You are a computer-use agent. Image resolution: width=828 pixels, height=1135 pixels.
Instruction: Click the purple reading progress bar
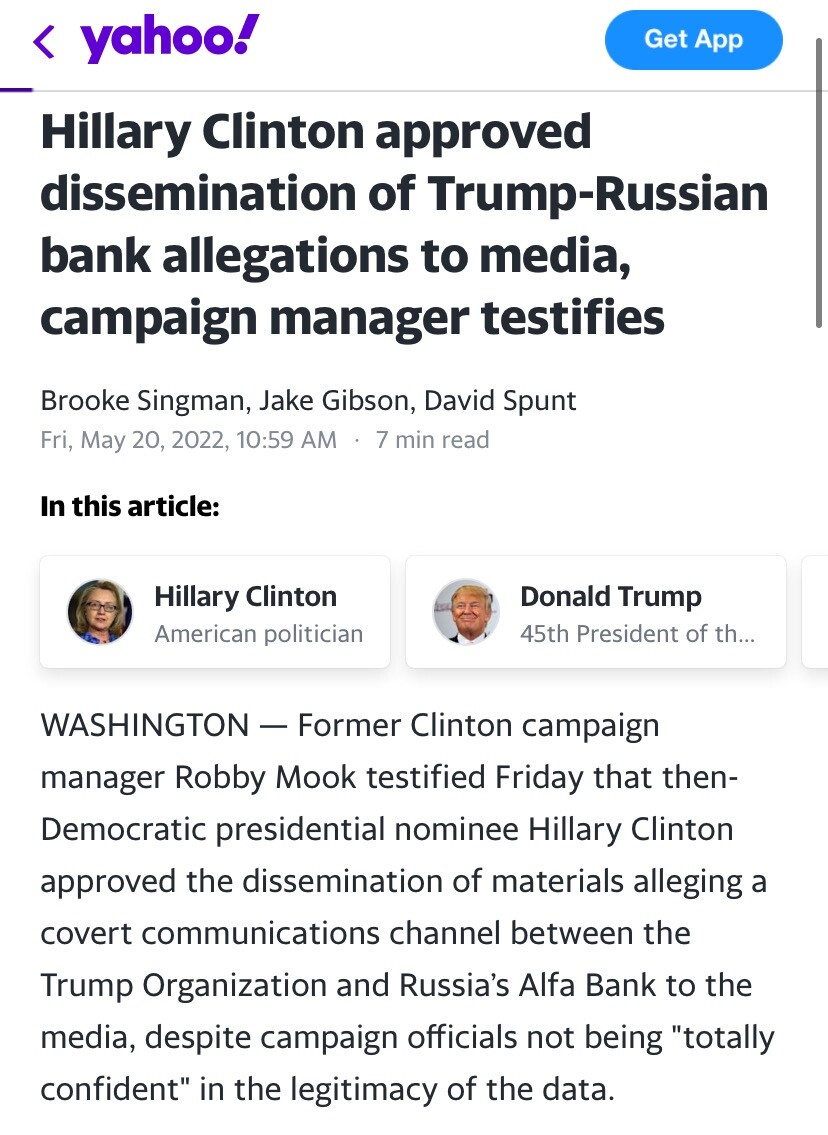pyautogui.click(x=16, y=89)
